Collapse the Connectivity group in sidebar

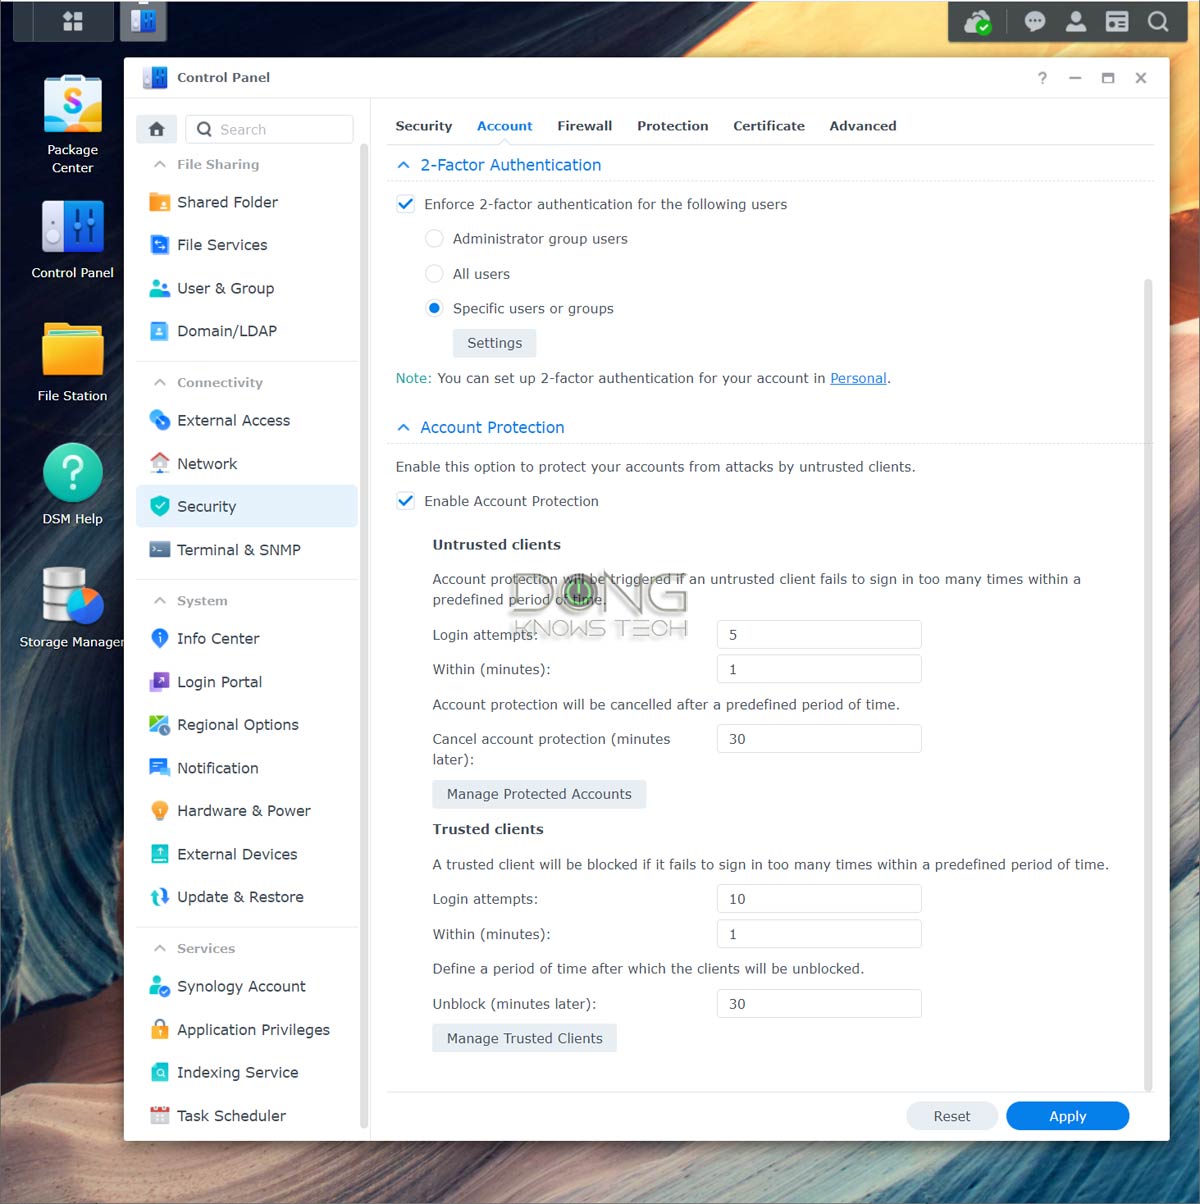tap(159, 381)
